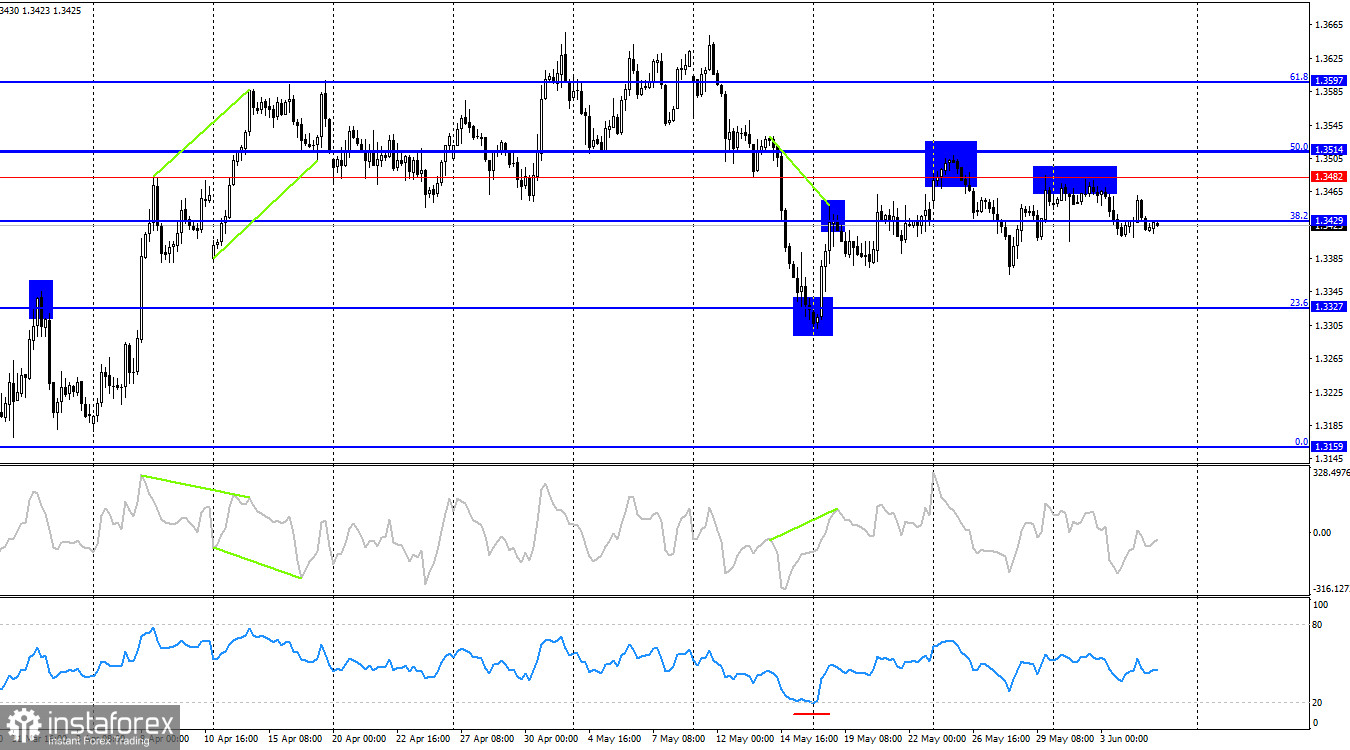
Task: Click the 1.3665 price axis value
Action: 1328,25
